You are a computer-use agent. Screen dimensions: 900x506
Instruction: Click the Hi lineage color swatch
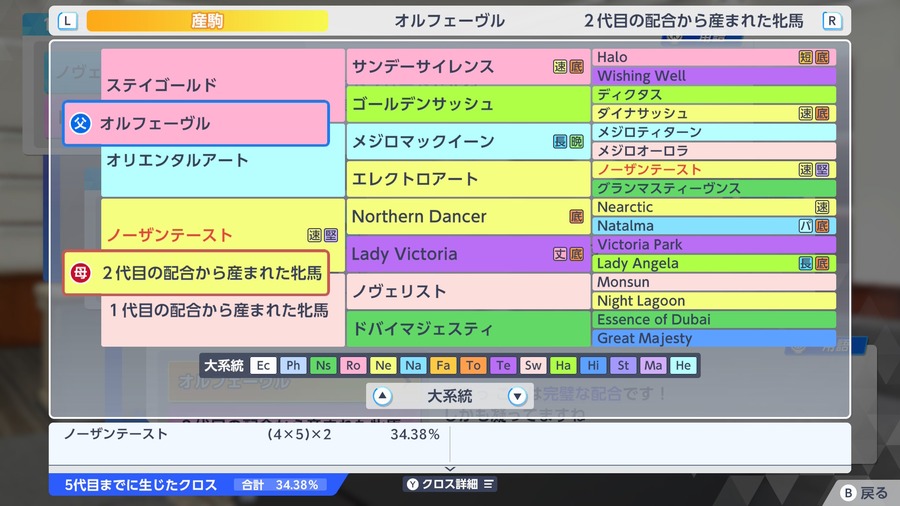593,365
